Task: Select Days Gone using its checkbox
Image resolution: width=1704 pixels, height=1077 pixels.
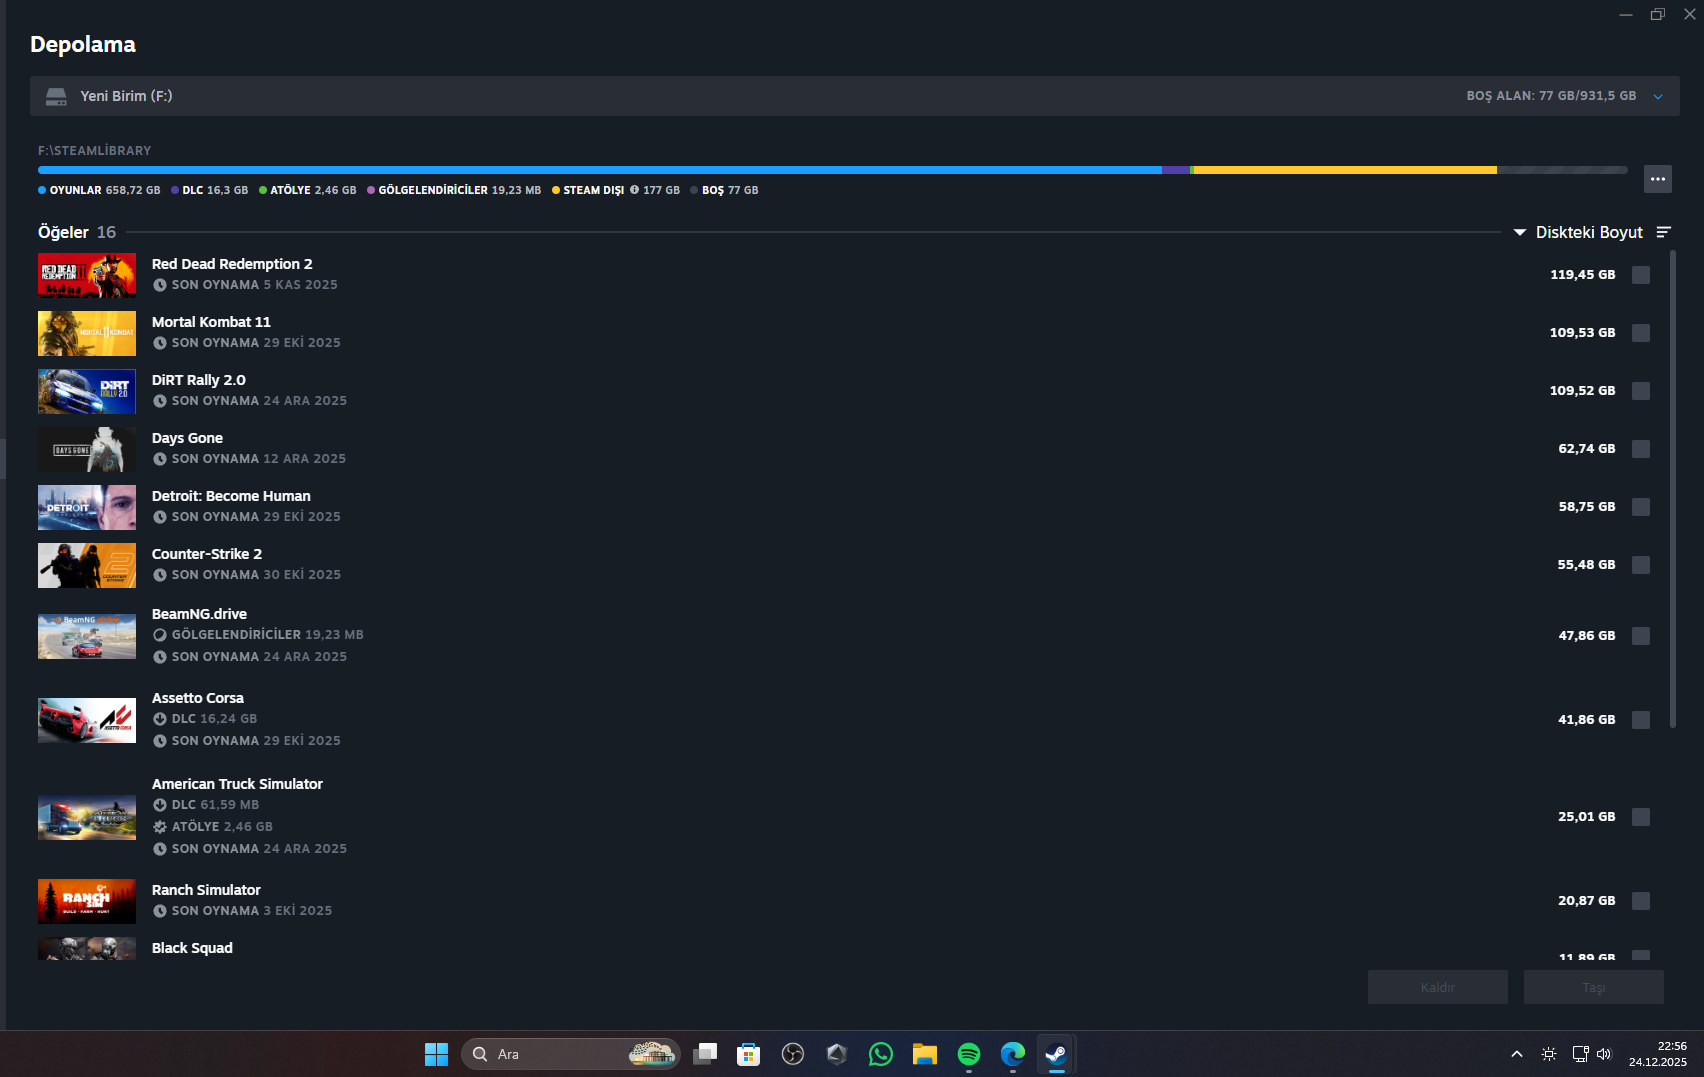Action: (1641, 449)
